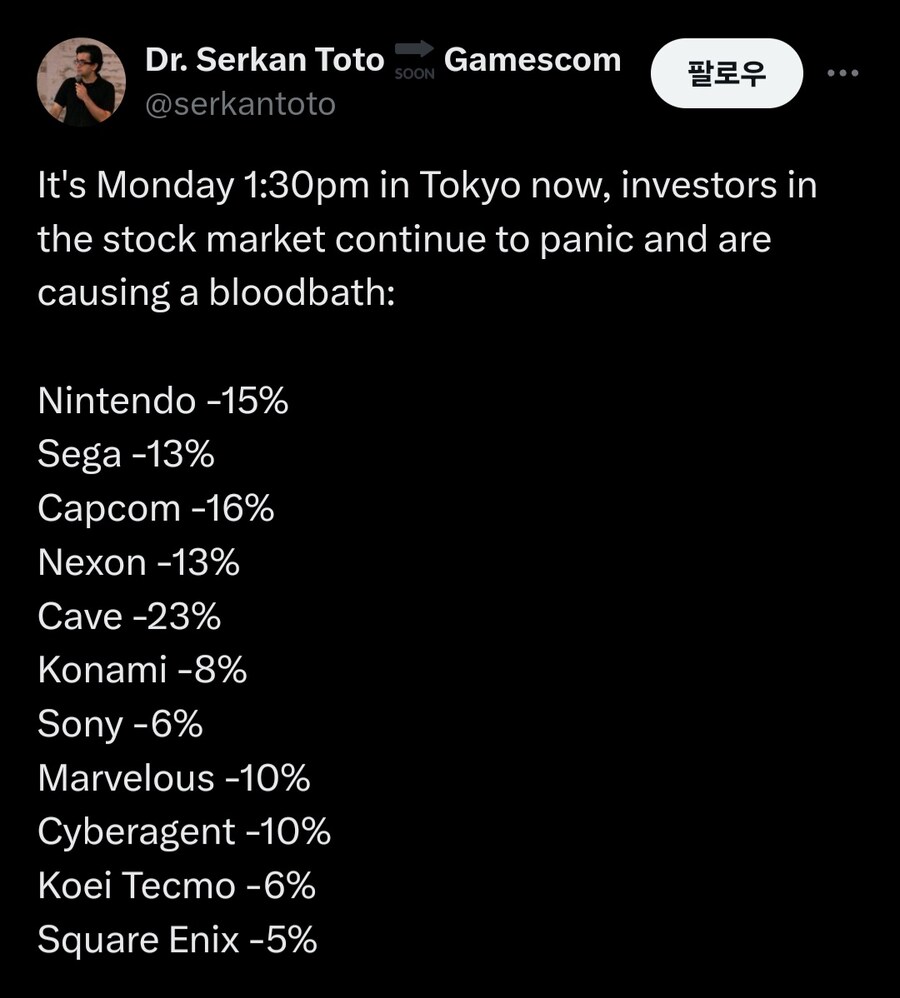Select the Cave -23% line
Image resolution: width=900 pixels, height=998 pixels.
(129, 617)
